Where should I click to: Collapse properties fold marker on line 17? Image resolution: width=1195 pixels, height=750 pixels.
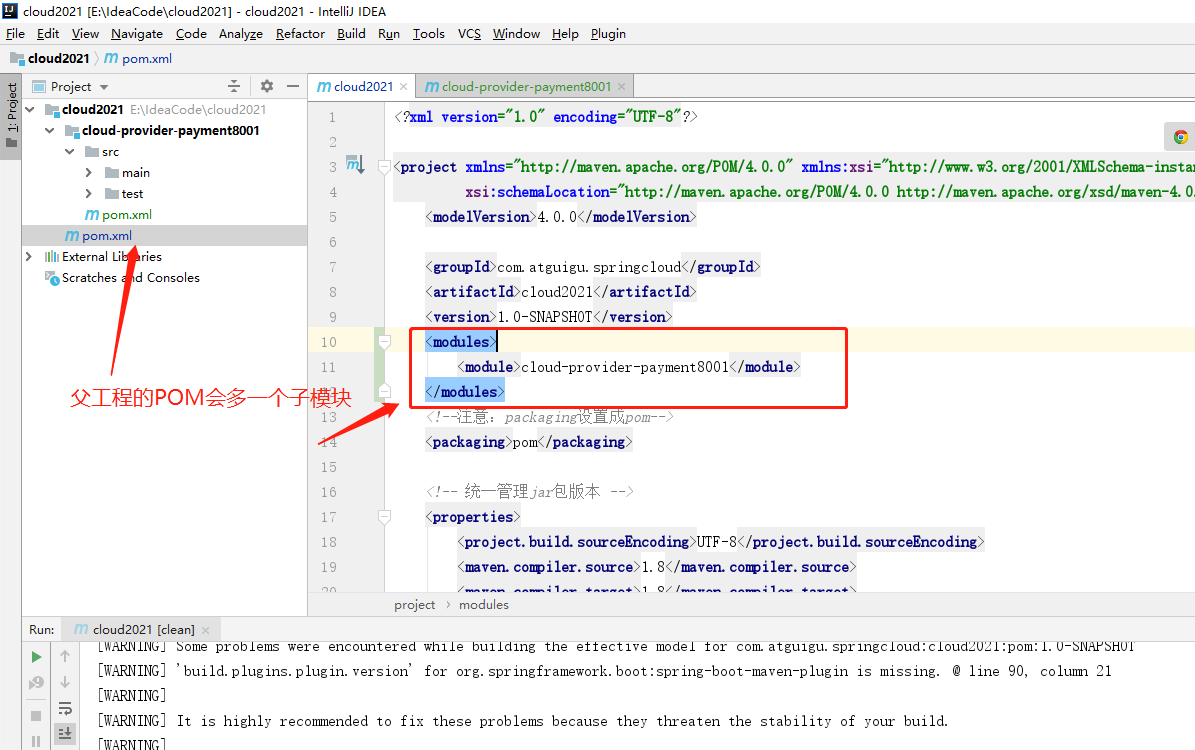click(385, 518)
